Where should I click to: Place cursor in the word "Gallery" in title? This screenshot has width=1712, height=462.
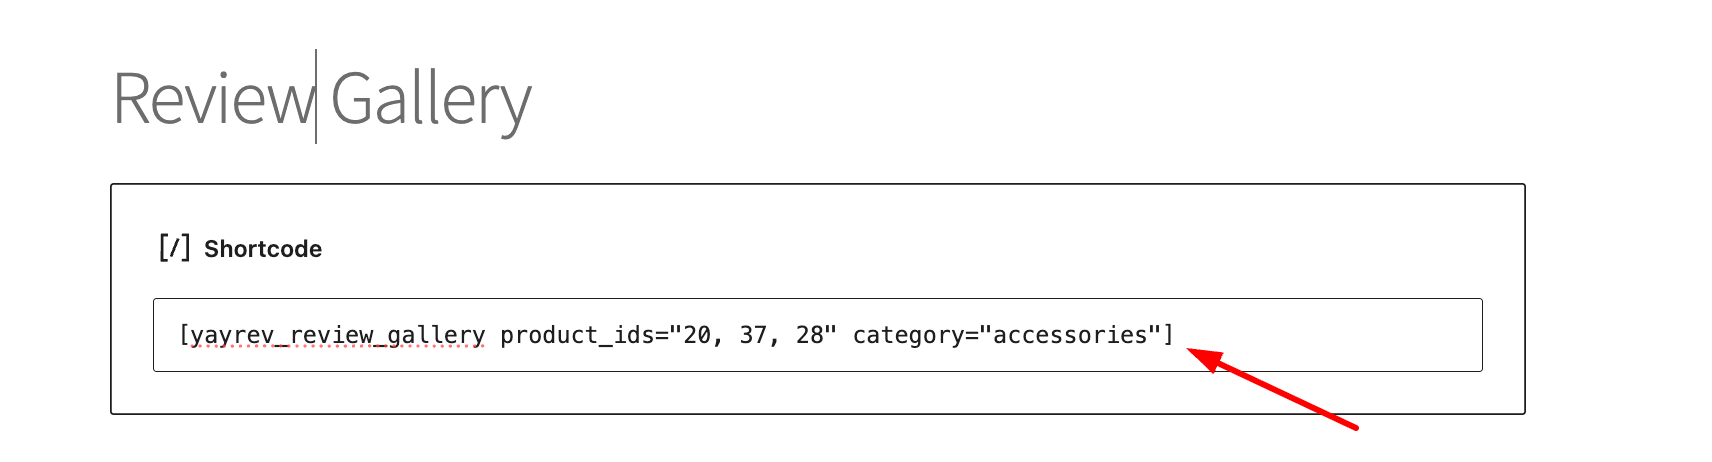(430, 99)
